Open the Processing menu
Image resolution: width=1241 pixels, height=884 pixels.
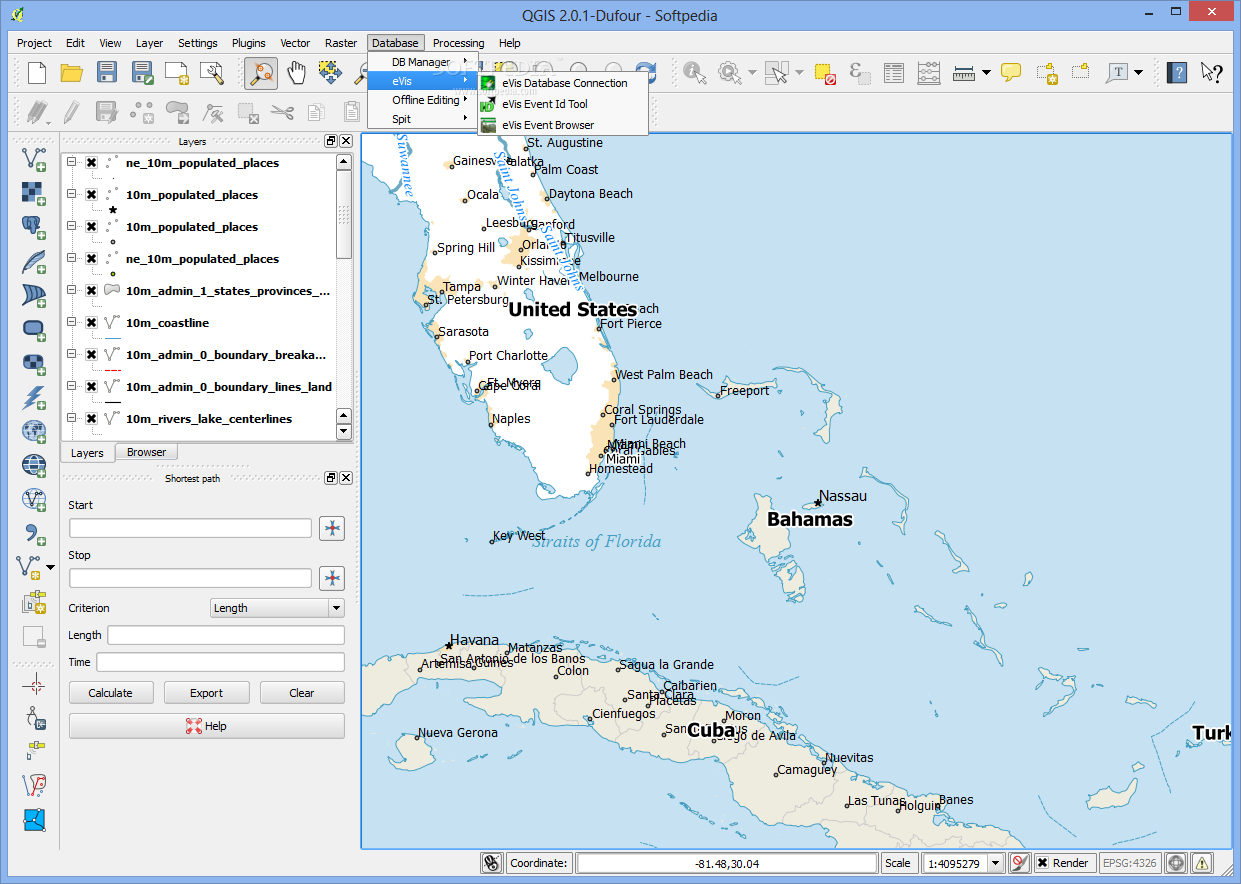(x=459, y=43)
